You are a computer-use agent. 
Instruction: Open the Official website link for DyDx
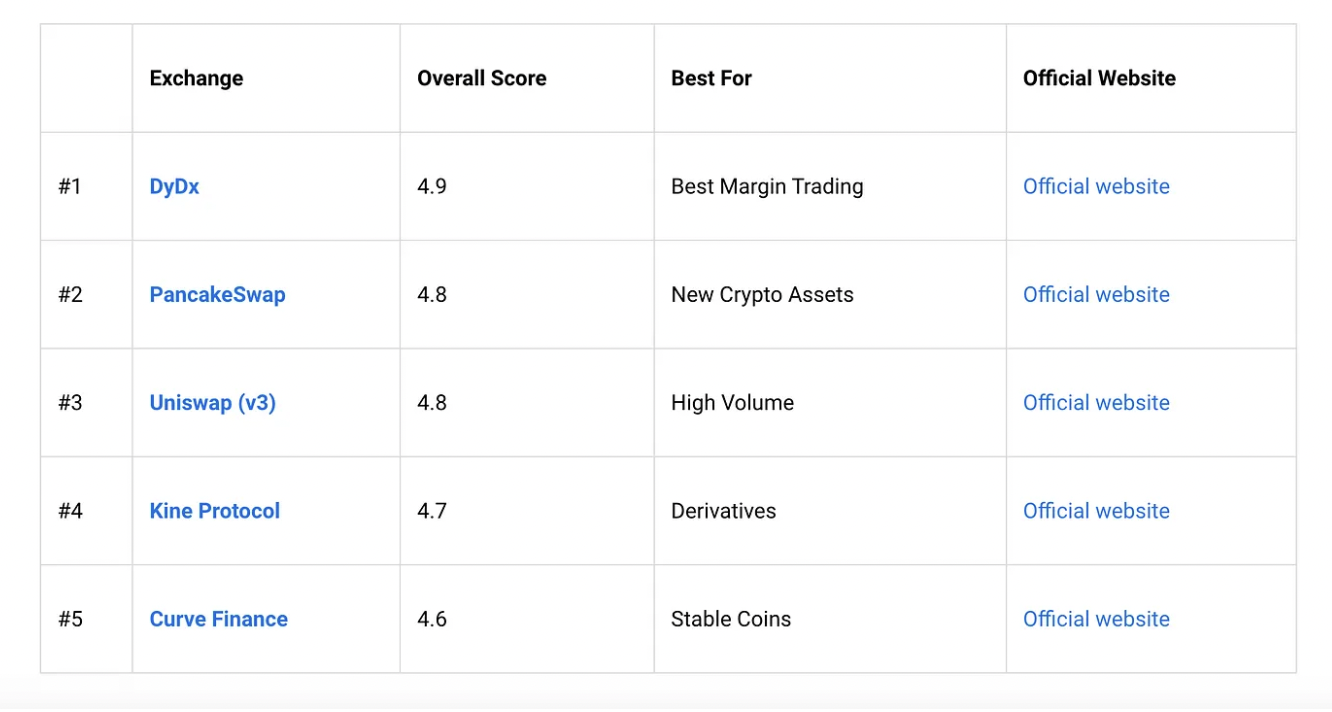point(1096,187)
